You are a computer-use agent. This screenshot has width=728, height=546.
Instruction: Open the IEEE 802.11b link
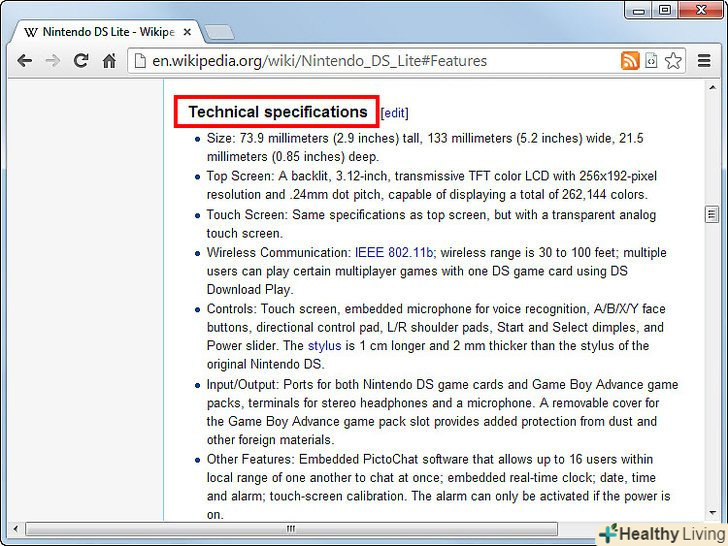[395, 253]
